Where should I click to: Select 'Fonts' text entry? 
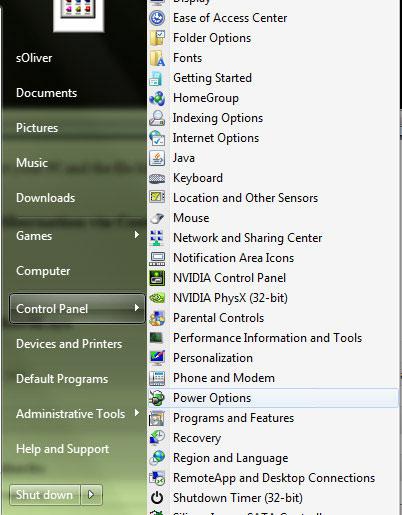(x=188, y=58)
